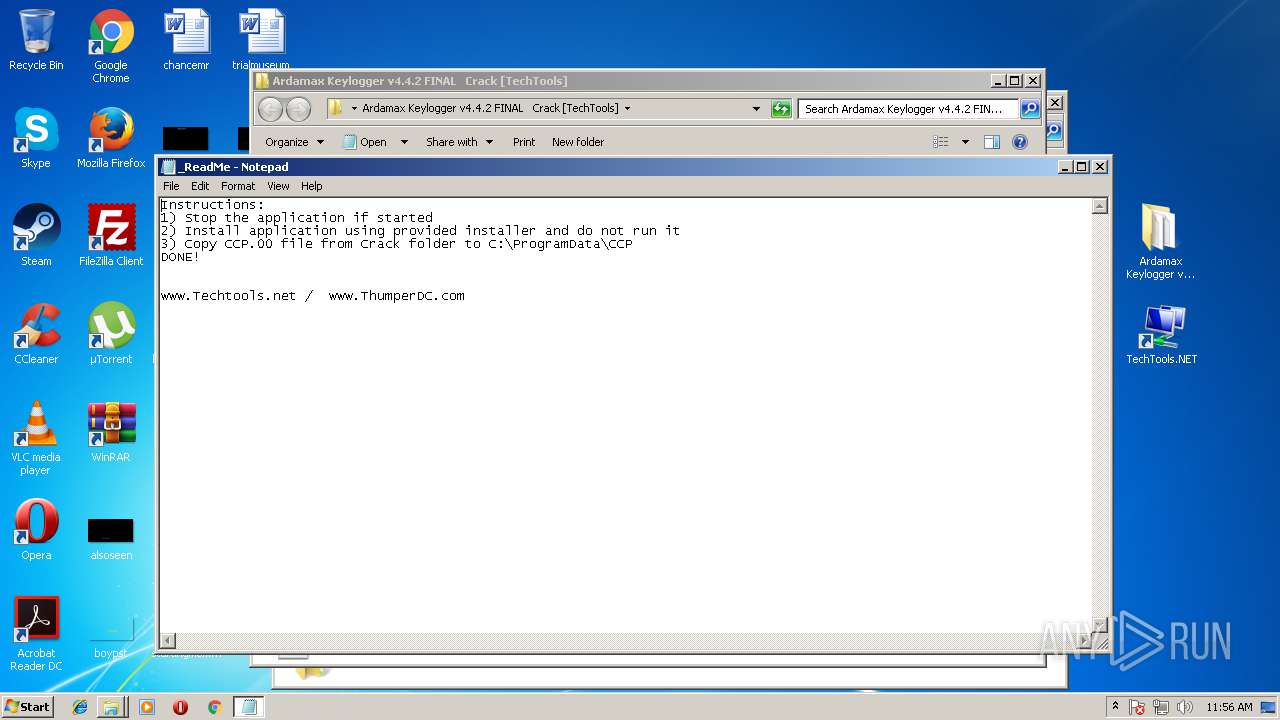
Task: Open the Acrobat Reader DC shortcut
Action: (36, 634)
